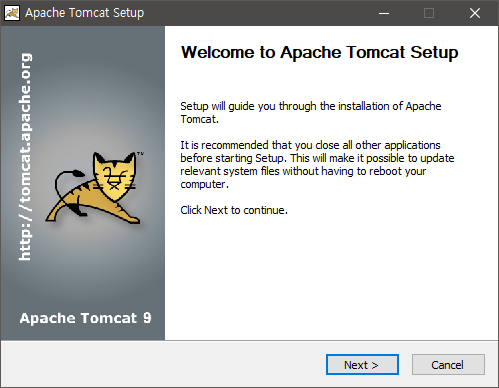
Task: Click the vertical http://tomcat.apache.org text
Action: coord(25,157)
